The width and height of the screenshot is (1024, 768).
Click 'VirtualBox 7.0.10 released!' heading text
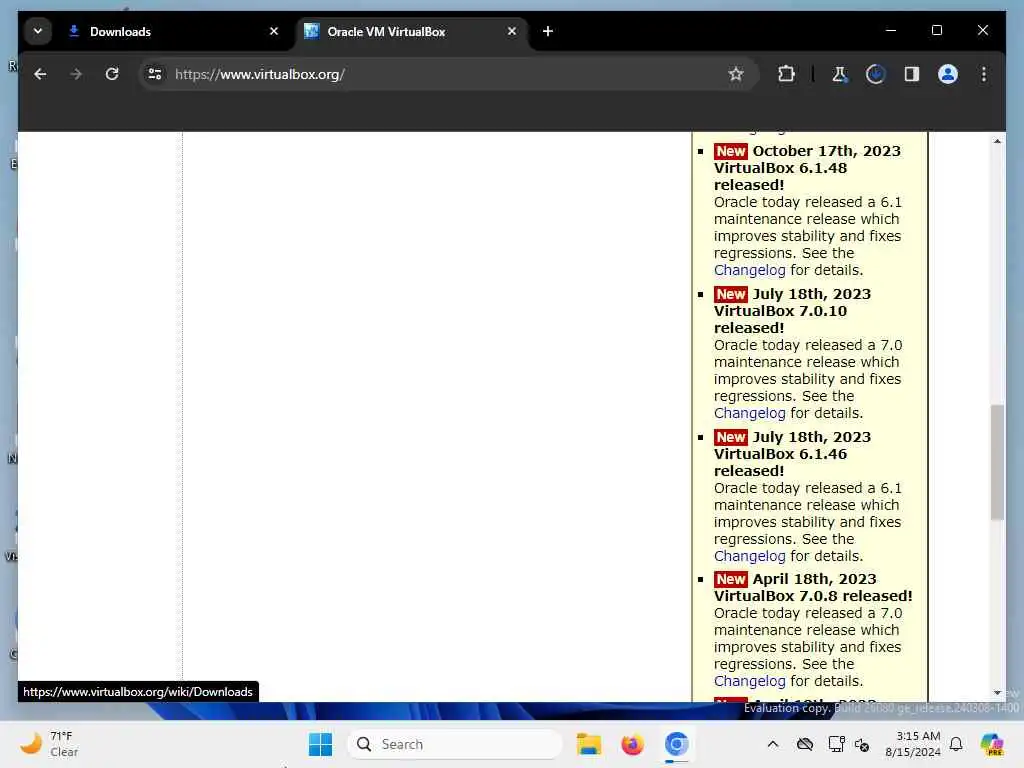pos(780,319)
